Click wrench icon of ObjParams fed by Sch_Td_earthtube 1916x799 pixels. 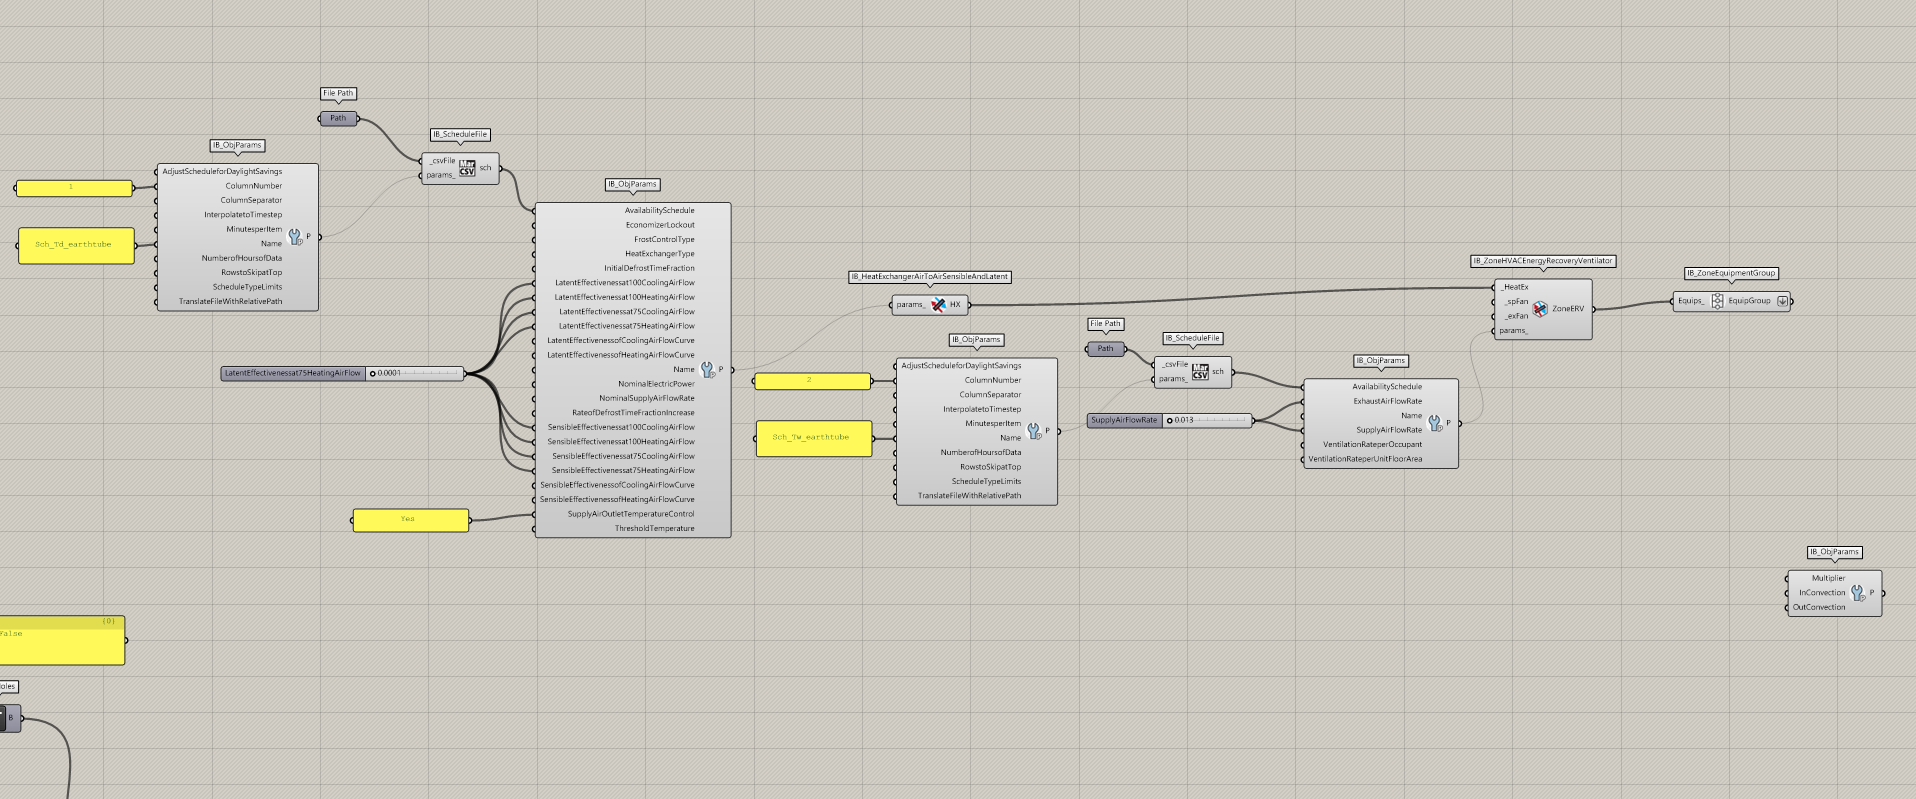(x=295, y=237)
